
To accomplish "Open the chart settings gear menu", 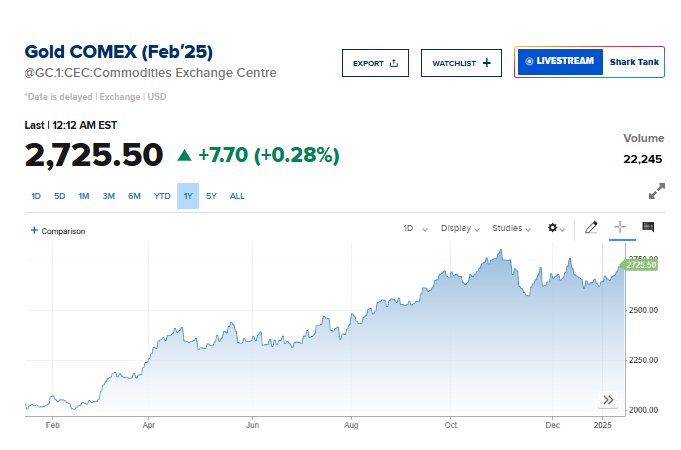I will (555, 228).
